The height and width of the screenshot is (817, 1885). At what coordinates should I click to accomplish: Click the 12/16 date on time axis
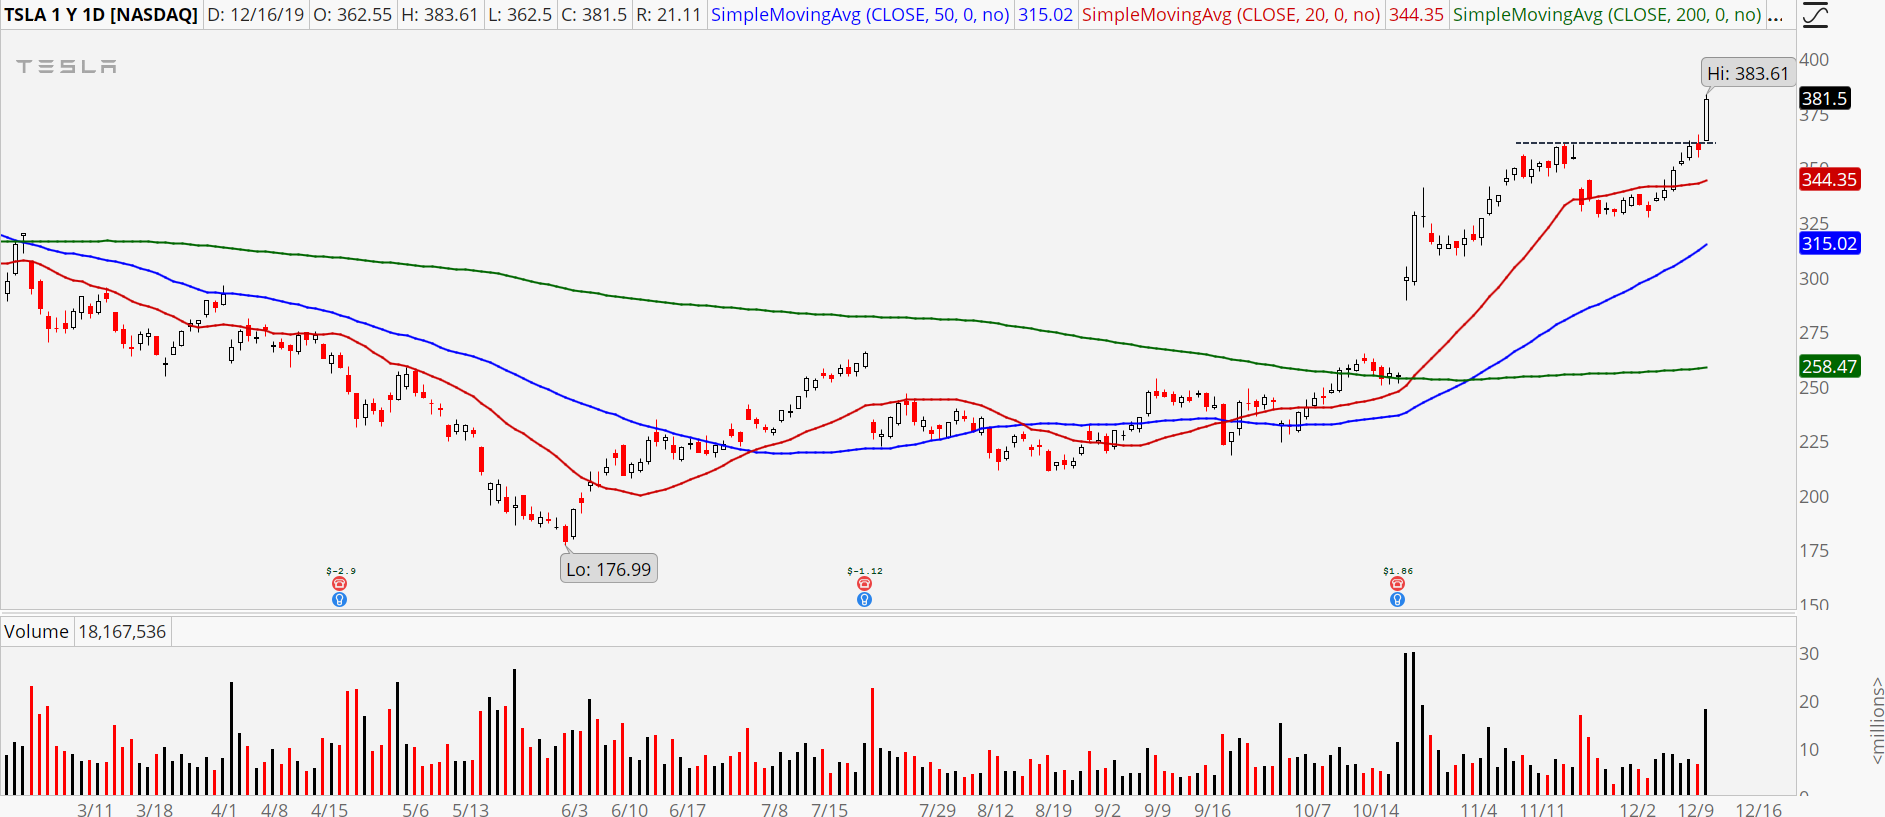tap(1759, 809)
